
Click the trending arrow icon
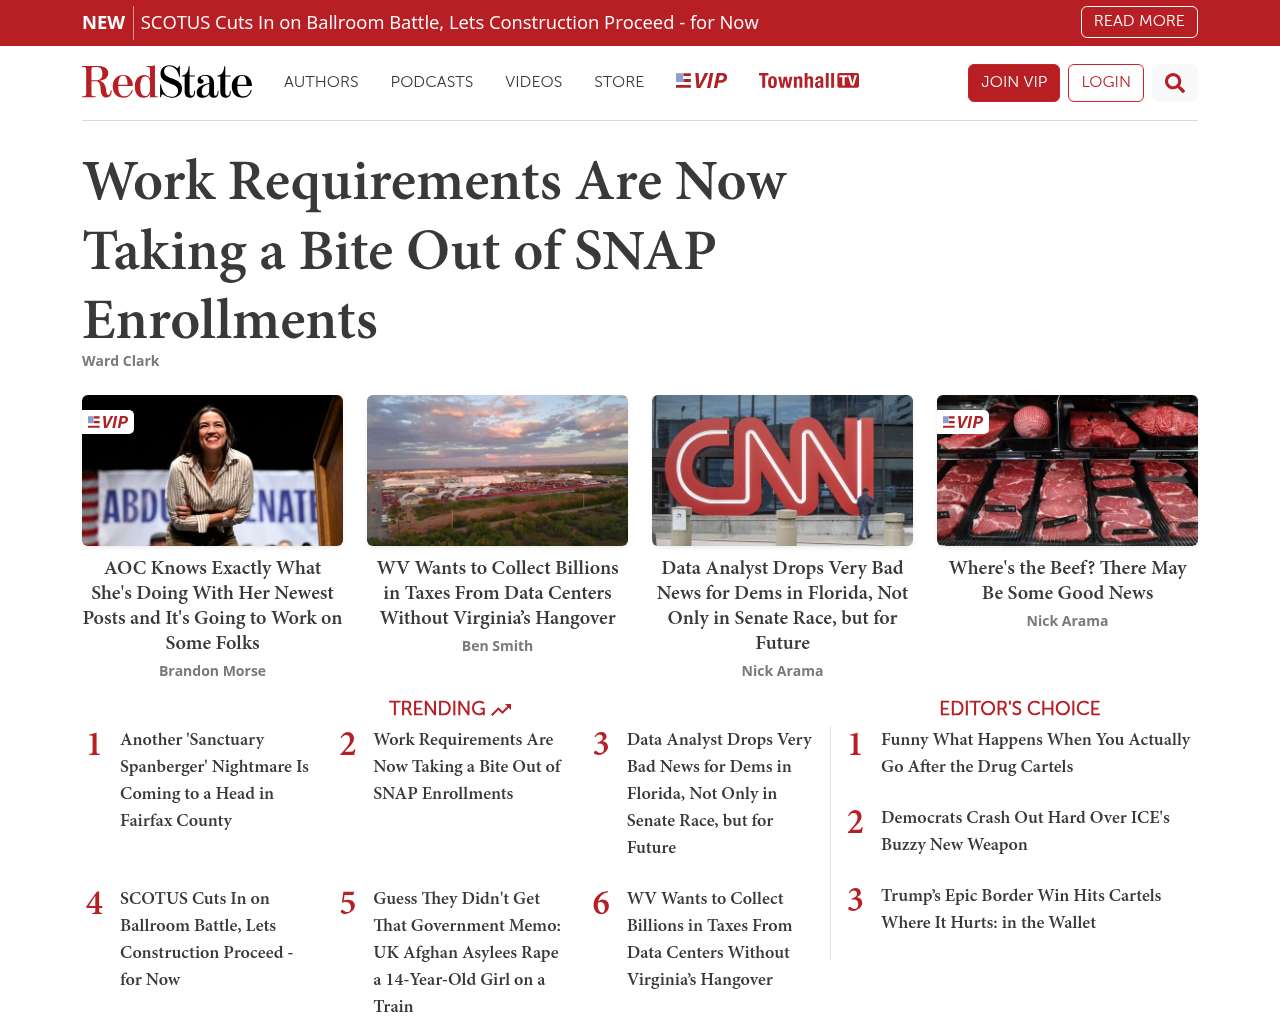[502, 709]
